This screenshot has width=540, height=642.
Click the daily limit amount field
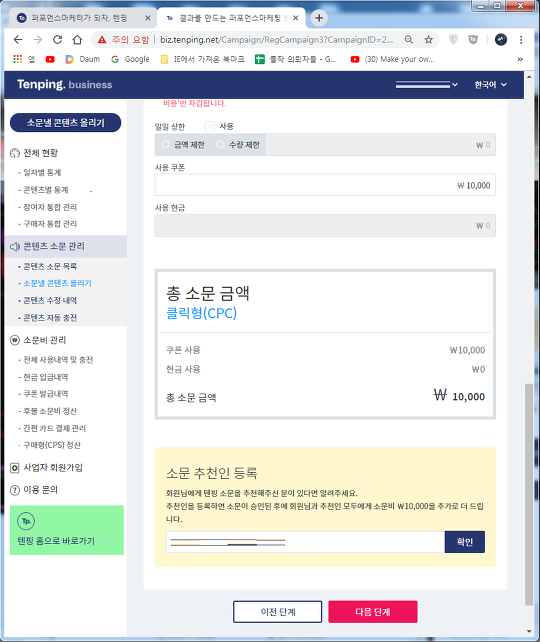point(380,145)
